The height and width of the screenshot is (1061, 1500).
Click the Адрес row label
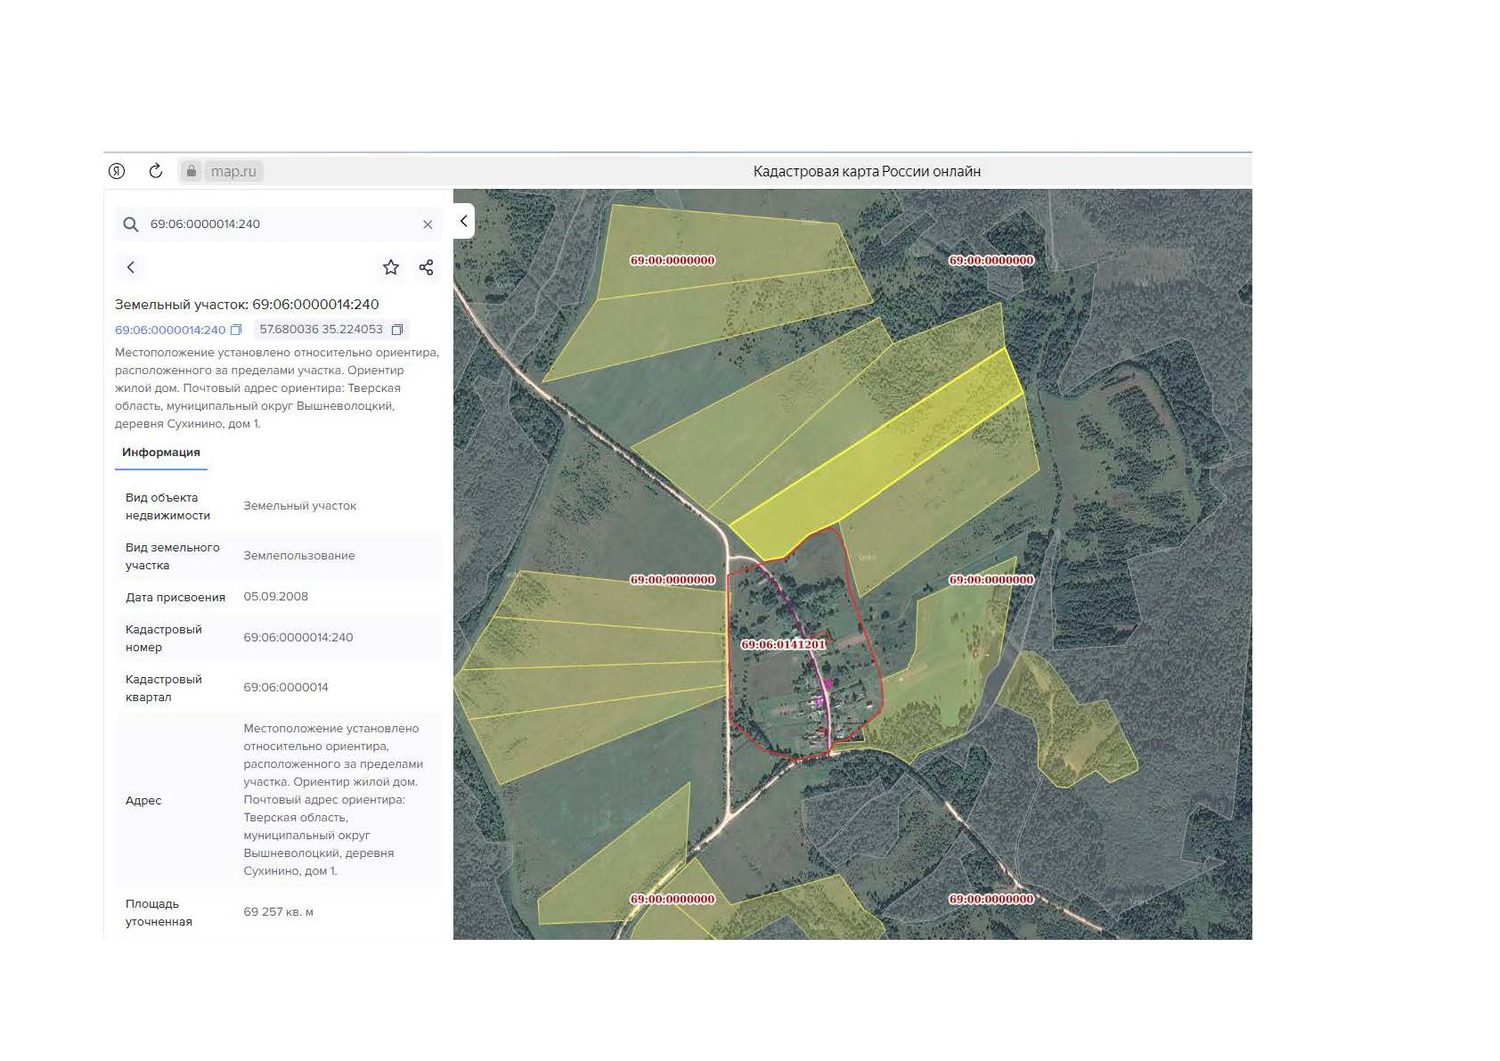pos(143,800)
